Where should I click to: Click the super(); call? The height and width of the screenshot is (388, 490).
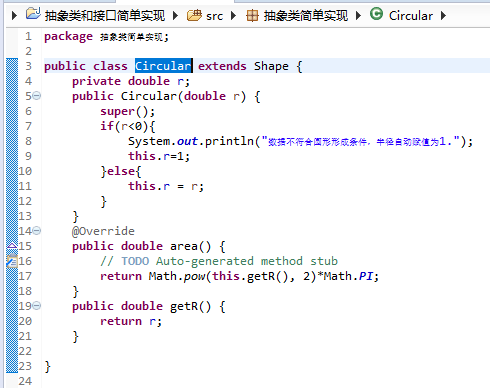pos(127,111)
